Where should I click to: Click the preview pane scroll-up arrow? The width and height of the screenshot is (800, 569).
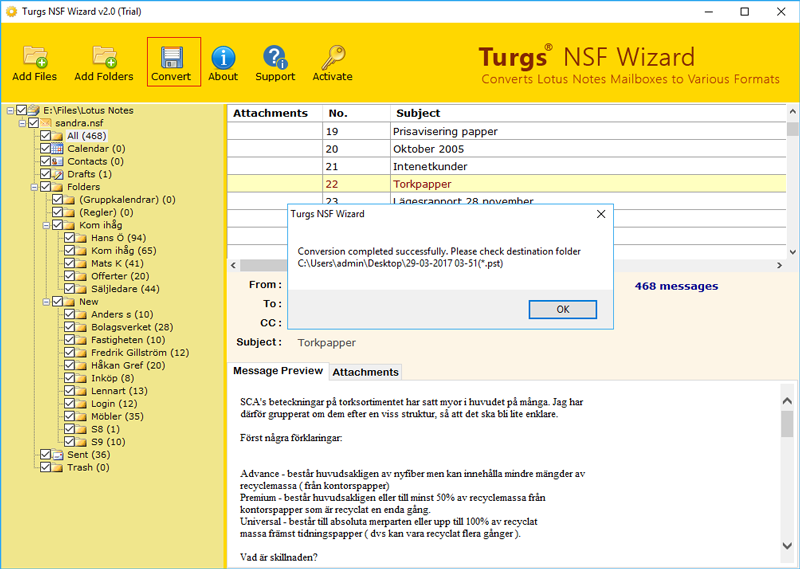pos(787,401)
